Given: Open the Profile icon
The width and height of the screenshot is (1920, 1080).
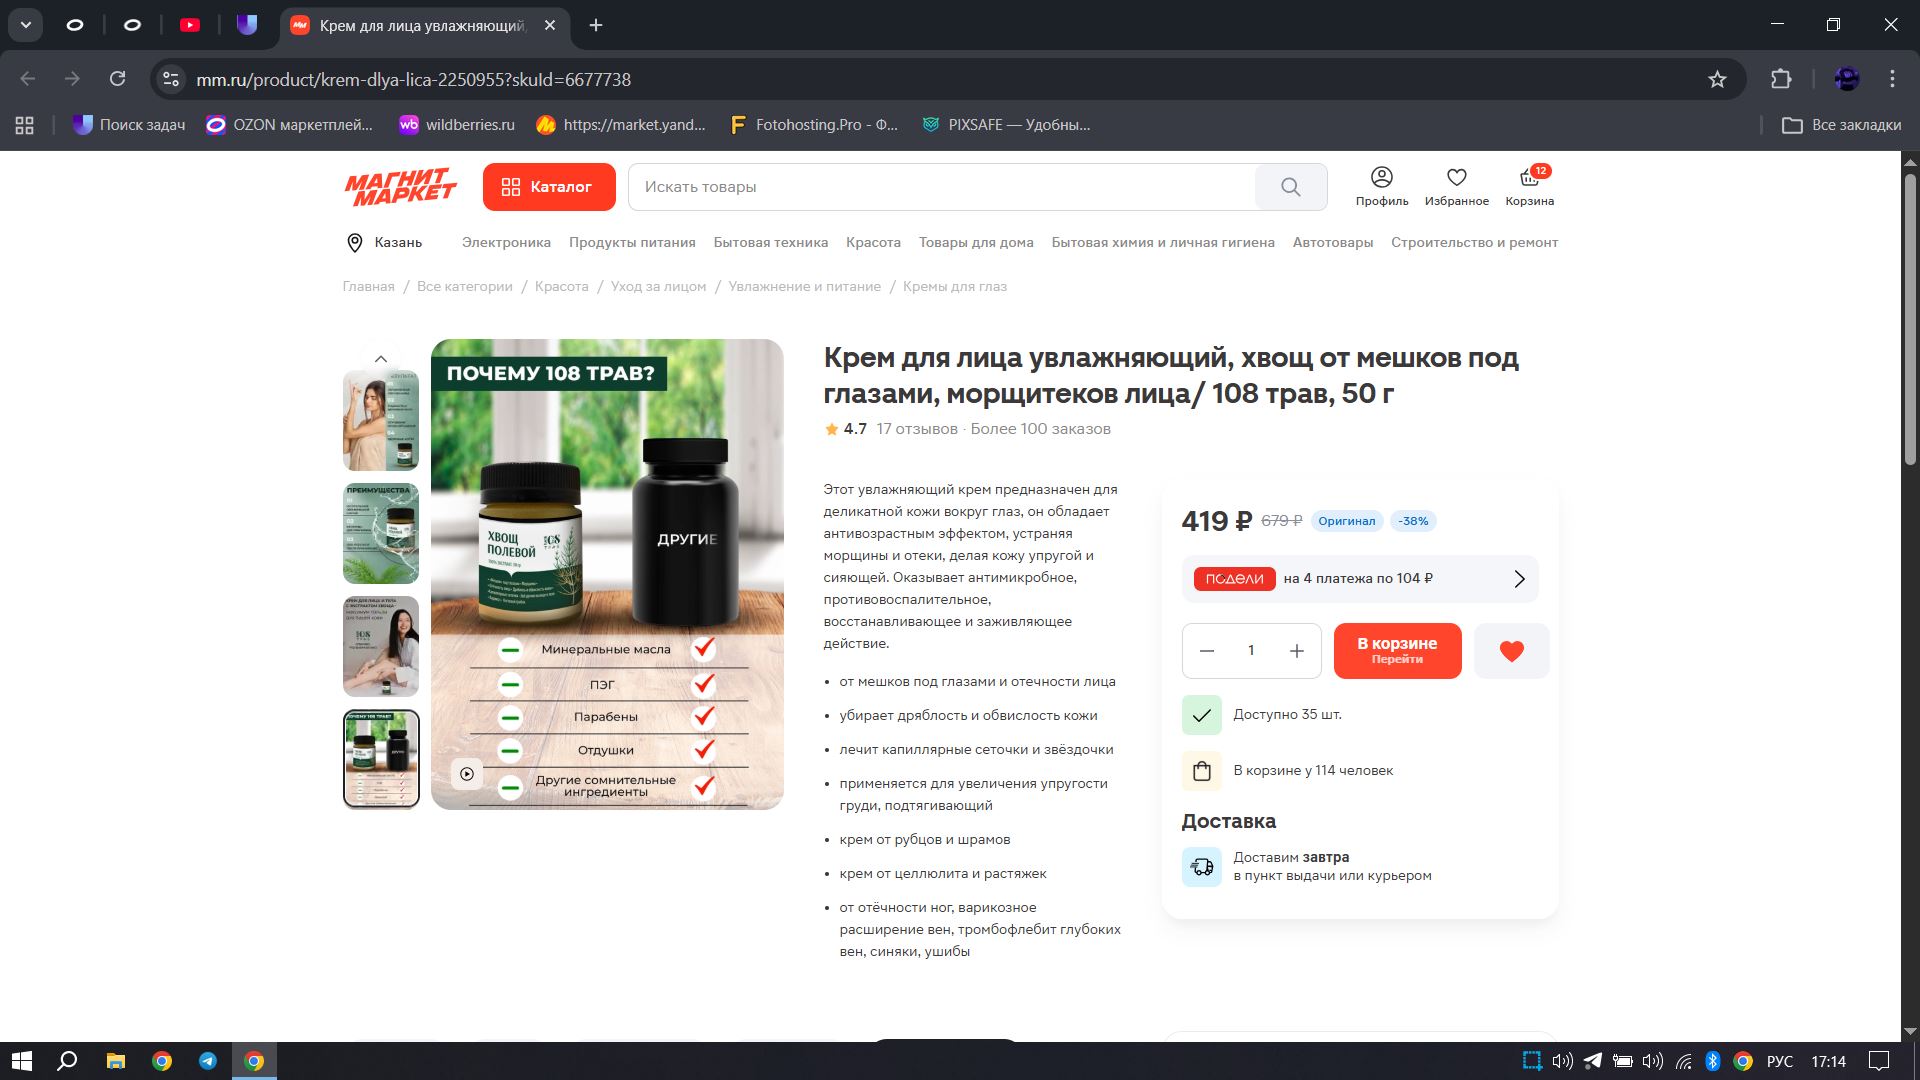Looking at the screenshot, I should click(x=1381, y=178).
